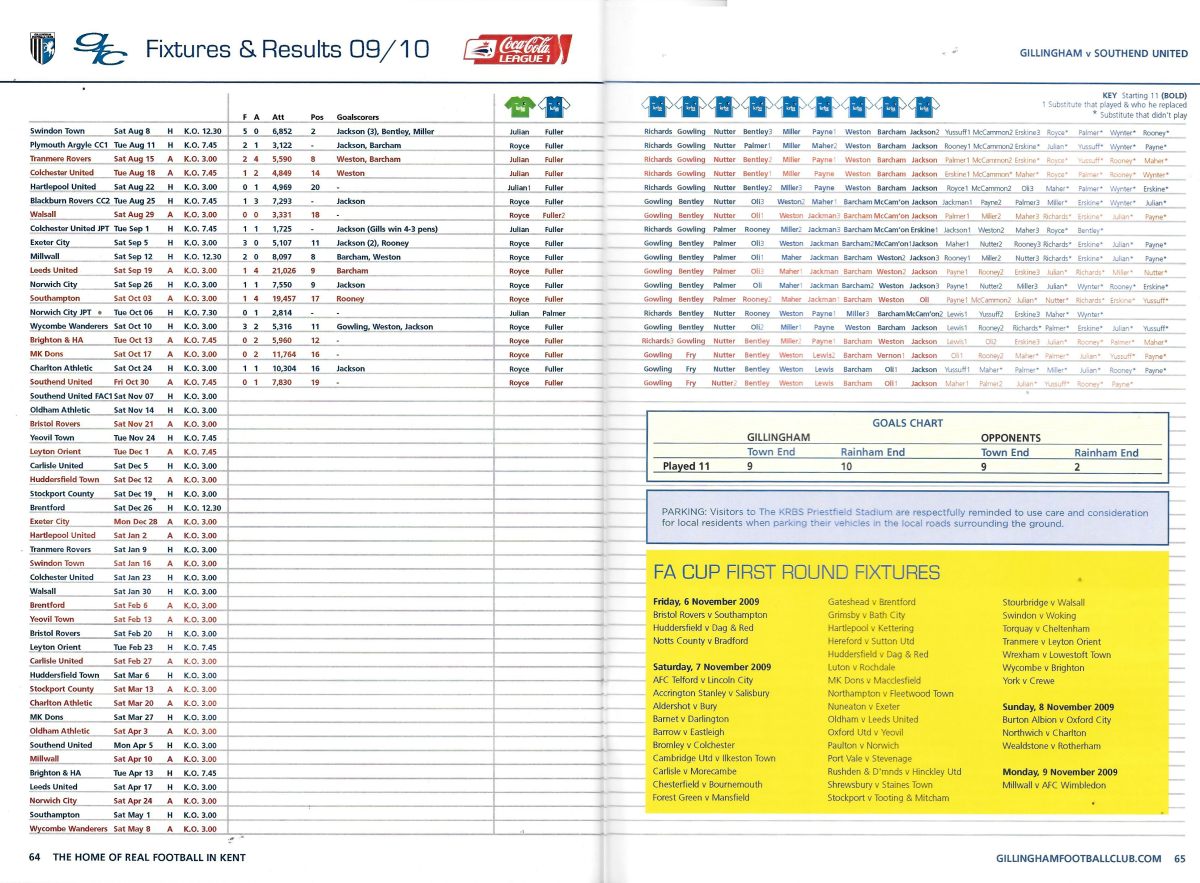This screenshot has width=1200, height=883.
Task: Select the Blackburn Rovers CC2 fixture
Action: point(125,200)
